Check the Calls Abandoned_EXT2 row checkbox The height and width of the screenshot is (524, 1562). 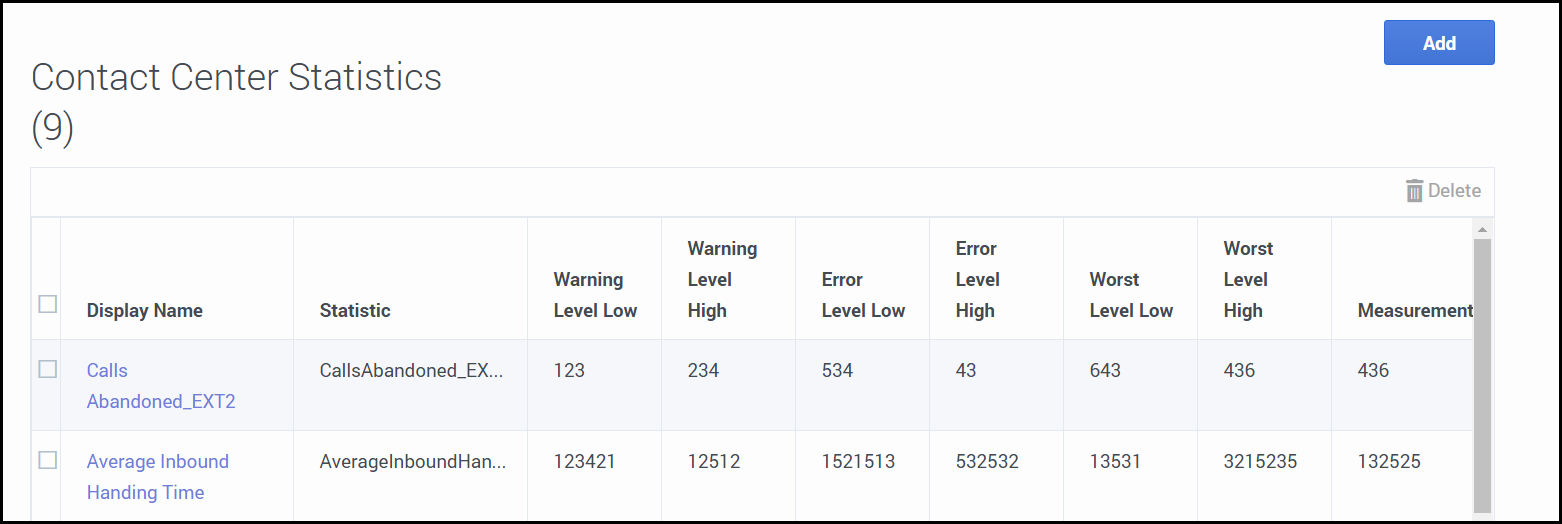[47, 369]
